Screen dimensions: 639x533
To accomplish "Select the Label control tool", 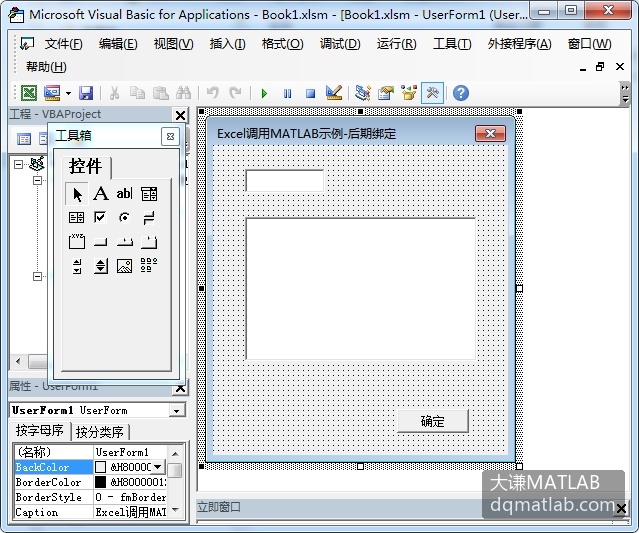I will pos(101,194).
